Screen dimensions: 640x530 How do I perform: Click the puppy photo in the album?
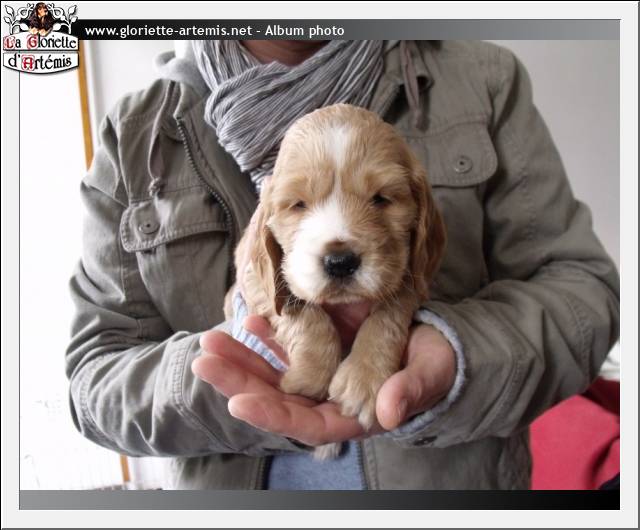coord(320,265)
